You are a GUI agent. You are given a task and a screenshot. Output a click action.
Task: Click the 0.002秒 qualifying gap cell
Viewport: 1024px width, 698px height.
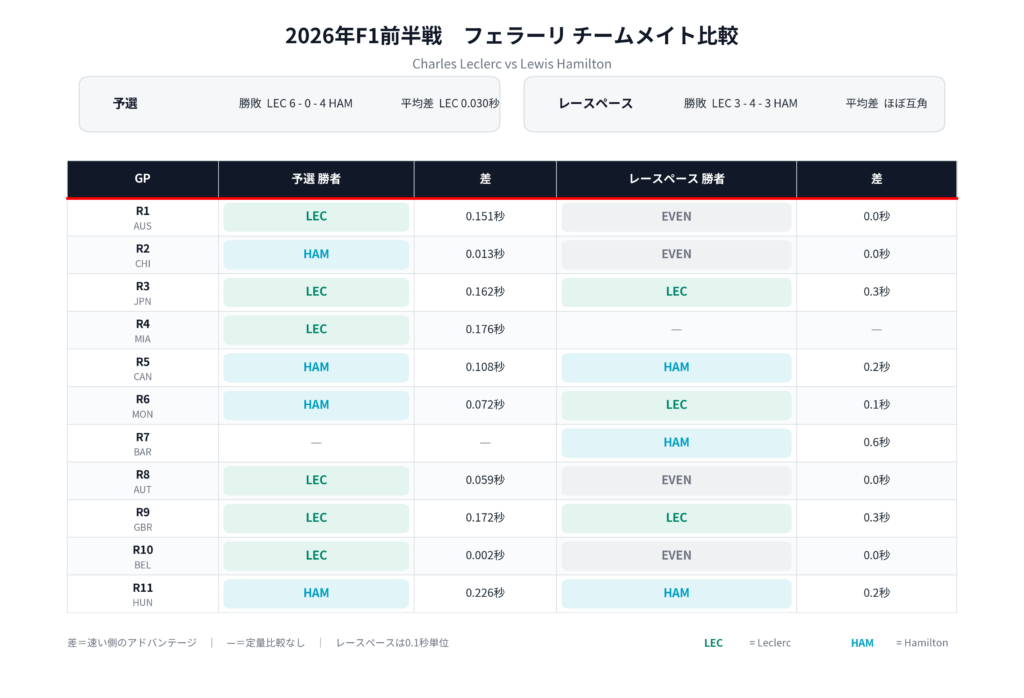pyautogui.click(x=485, y=556)
